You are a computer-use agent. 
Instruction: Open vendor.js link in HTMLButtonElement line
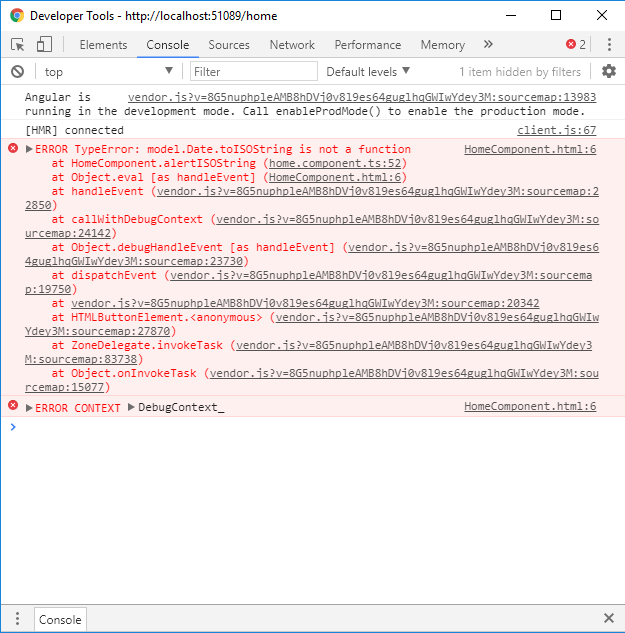coord(437,317)
